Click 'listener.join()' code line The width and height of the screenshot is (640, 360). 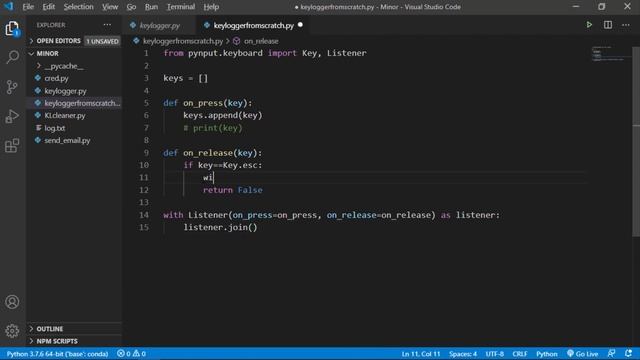point(220,227)
